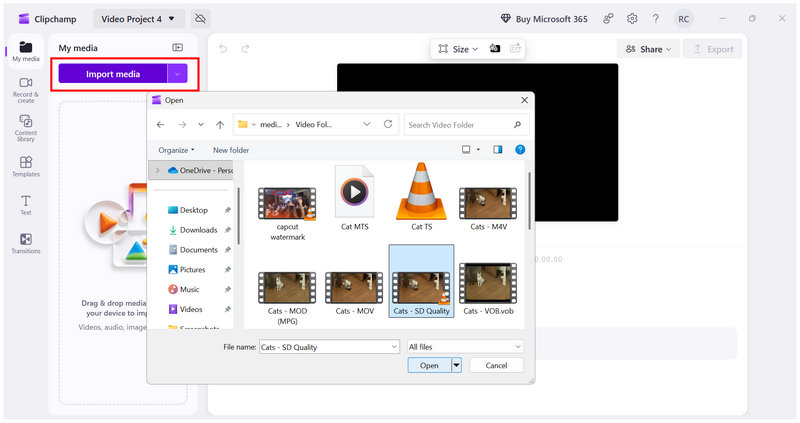Open file dialog help icon
The height and width of the screenshot is (423, 800).
[x=520, y=150]
